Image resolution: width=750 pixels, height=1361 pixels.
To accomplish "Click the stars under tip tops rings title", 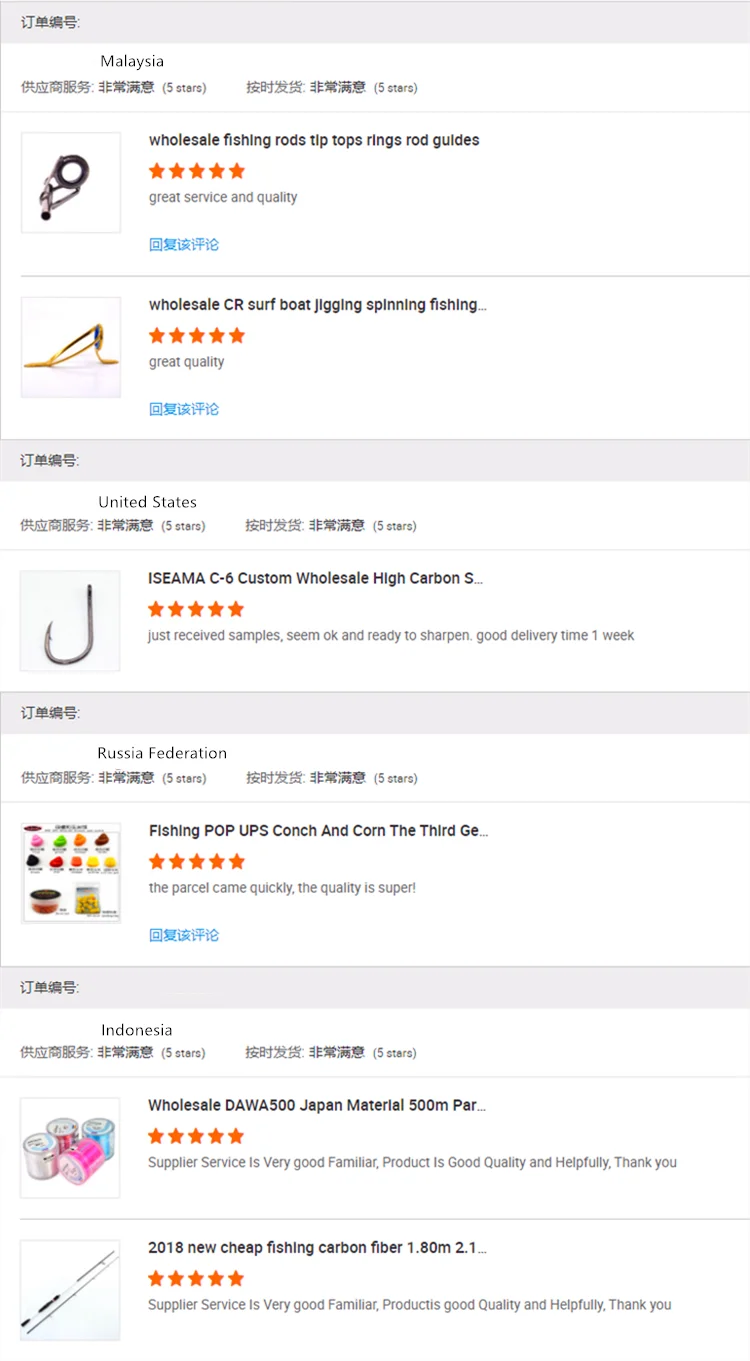I will (197, 171).
